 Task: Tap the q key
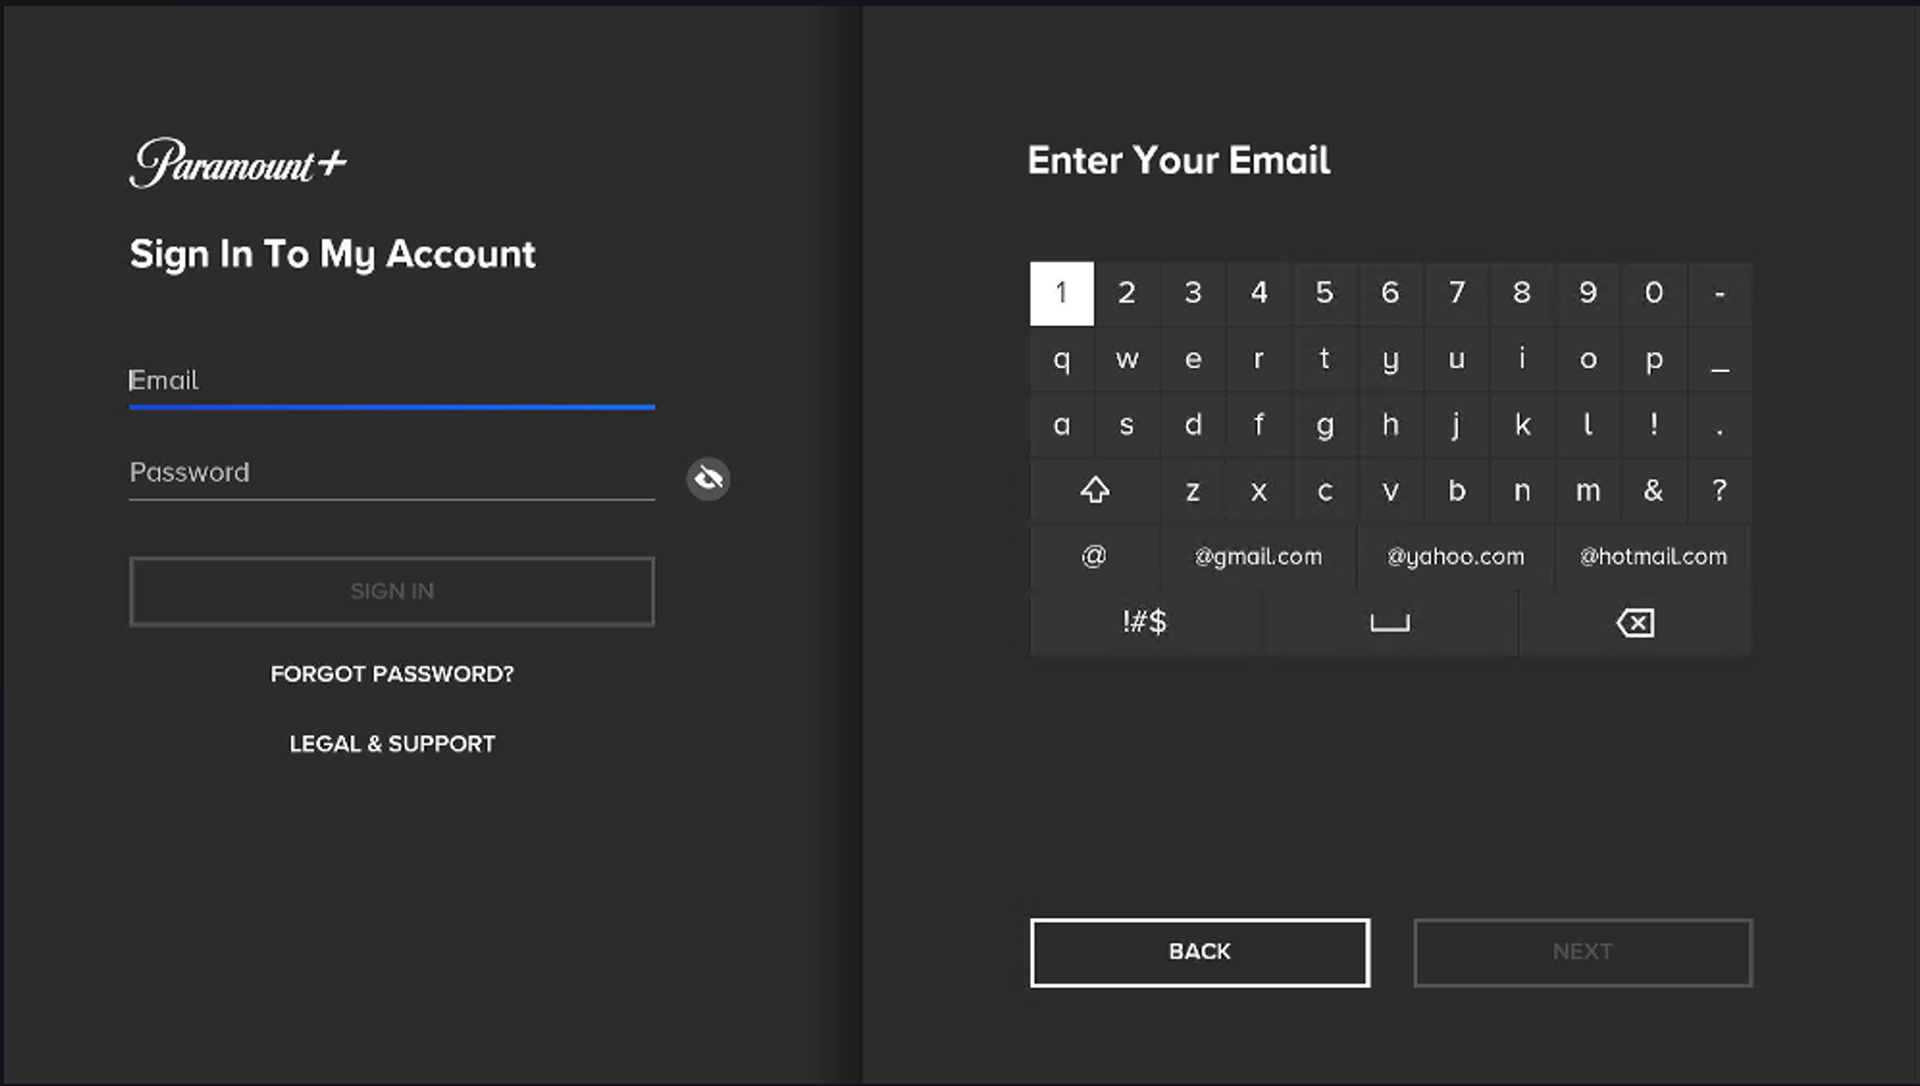coord(1062,360)
